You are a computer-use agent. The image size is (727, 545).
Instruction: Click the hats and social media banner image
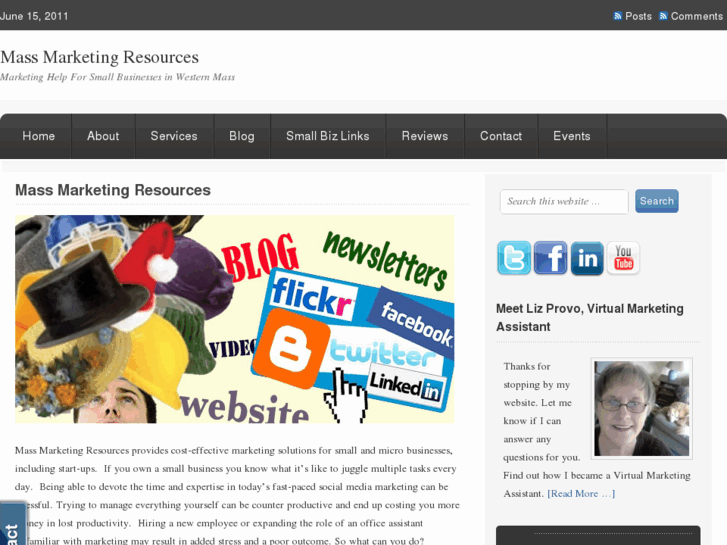pyautogui.click(x=235, y=319)
